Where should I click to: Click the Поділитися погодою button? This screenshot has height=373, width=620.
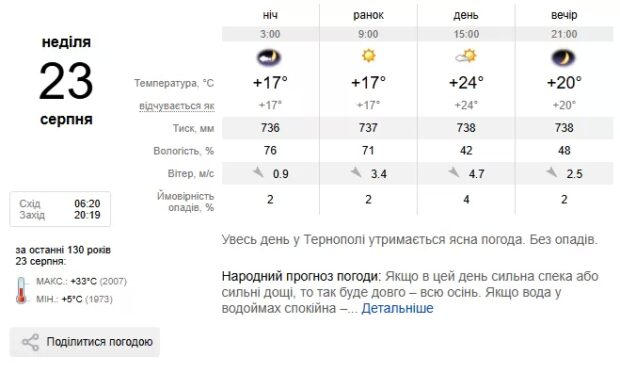[x=85, y=342]
